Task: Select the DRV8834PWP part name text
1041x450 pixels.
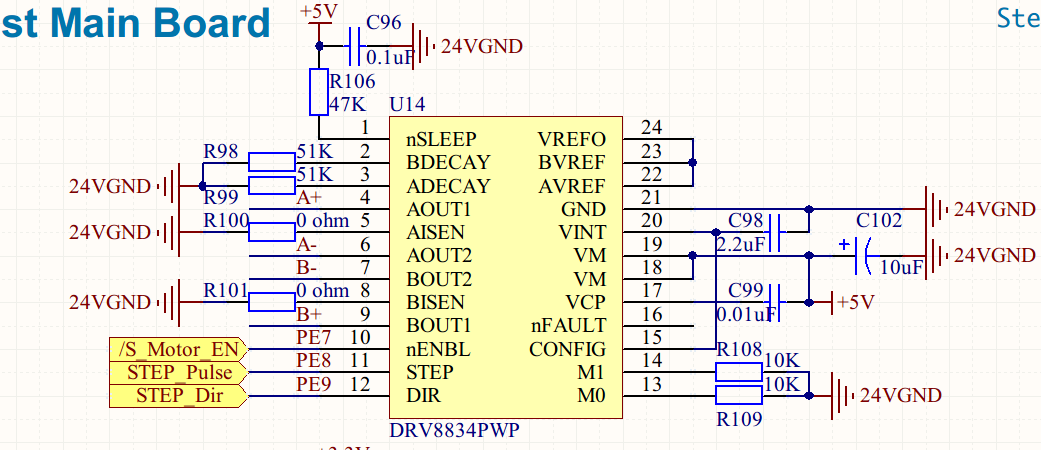Action: tap(454, 430)
